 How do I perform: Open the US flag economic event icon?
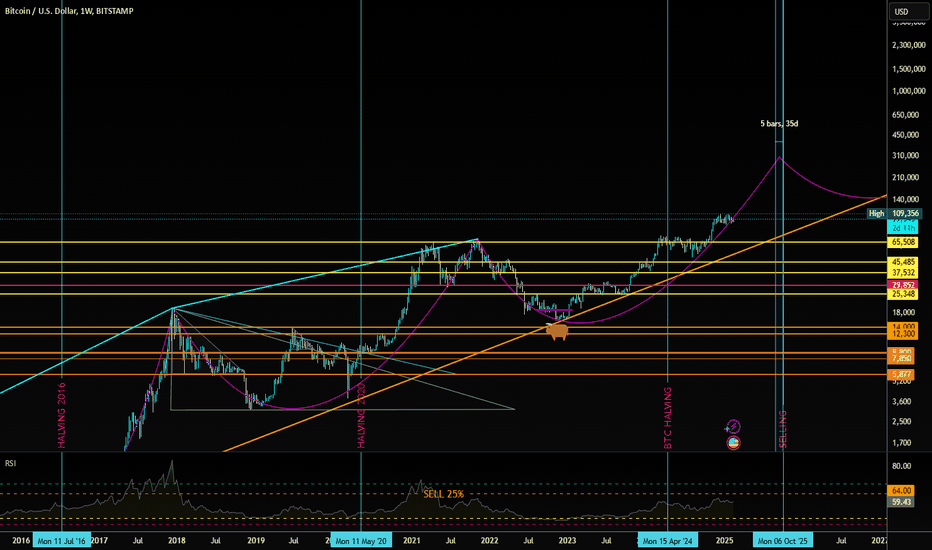coord(733,442)
